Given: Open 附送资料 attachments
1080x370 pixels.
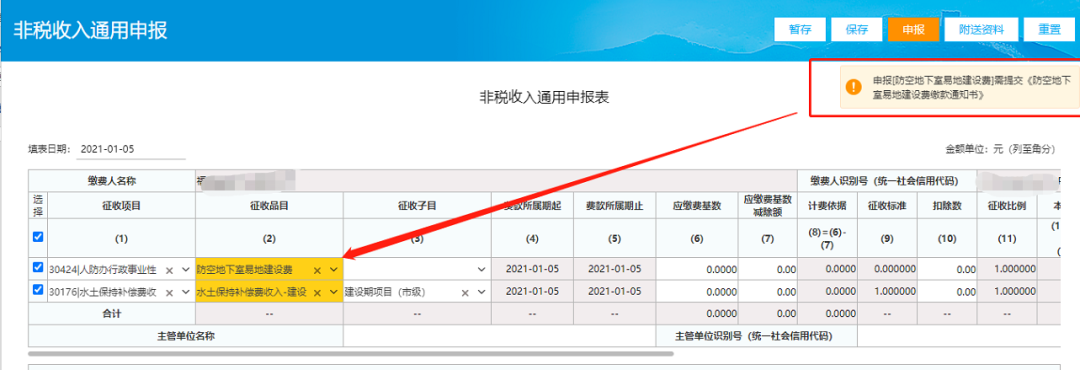Looking at the screenshot, I should (981, 30).
